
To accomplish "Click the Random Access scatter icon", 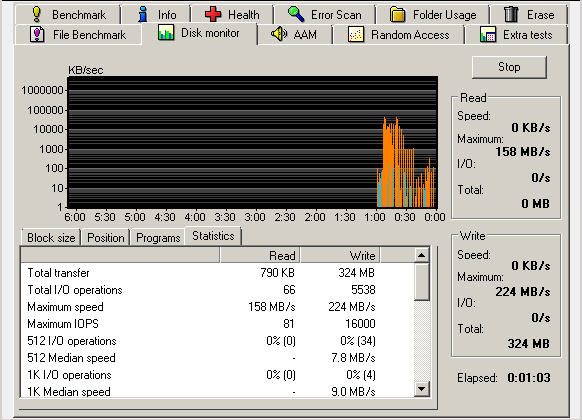I will click(356, 35).
